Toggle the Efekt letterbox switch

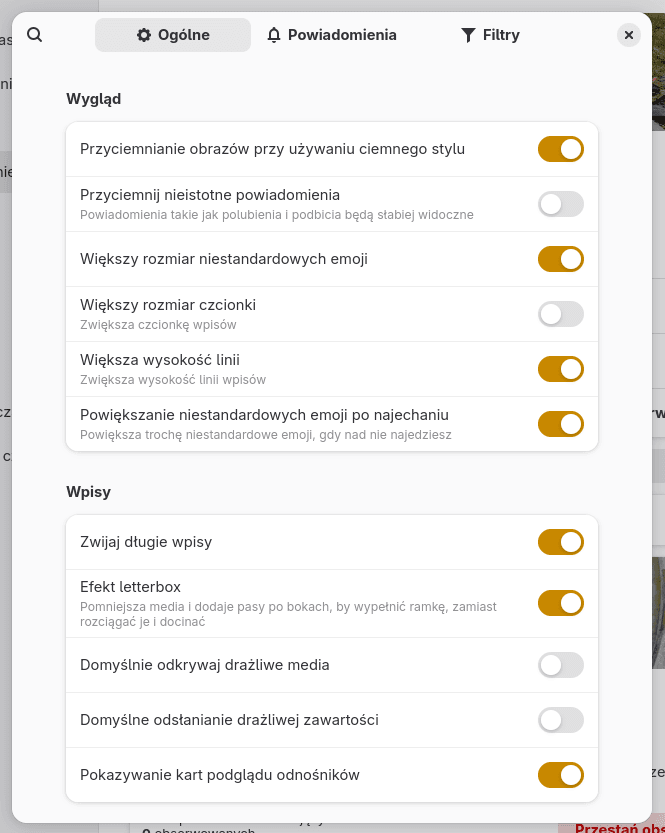click(560, 603)
